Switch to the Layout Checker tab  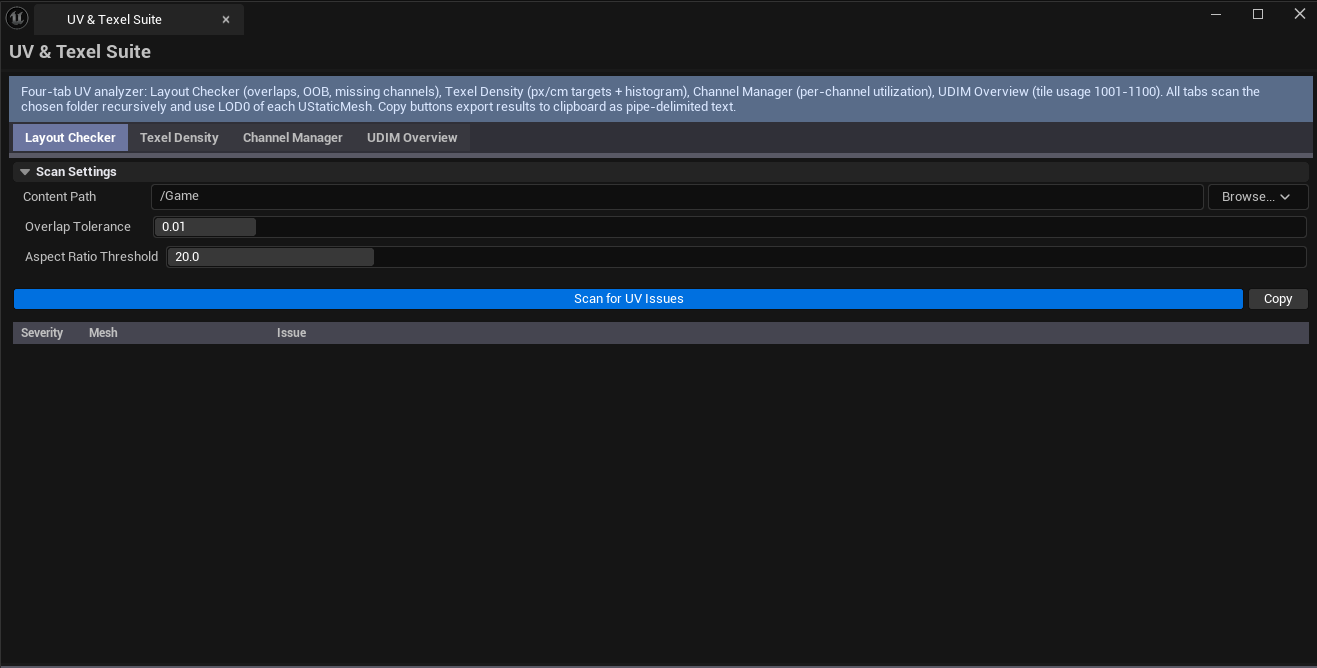pyautogui.click(x=70, y=138)
